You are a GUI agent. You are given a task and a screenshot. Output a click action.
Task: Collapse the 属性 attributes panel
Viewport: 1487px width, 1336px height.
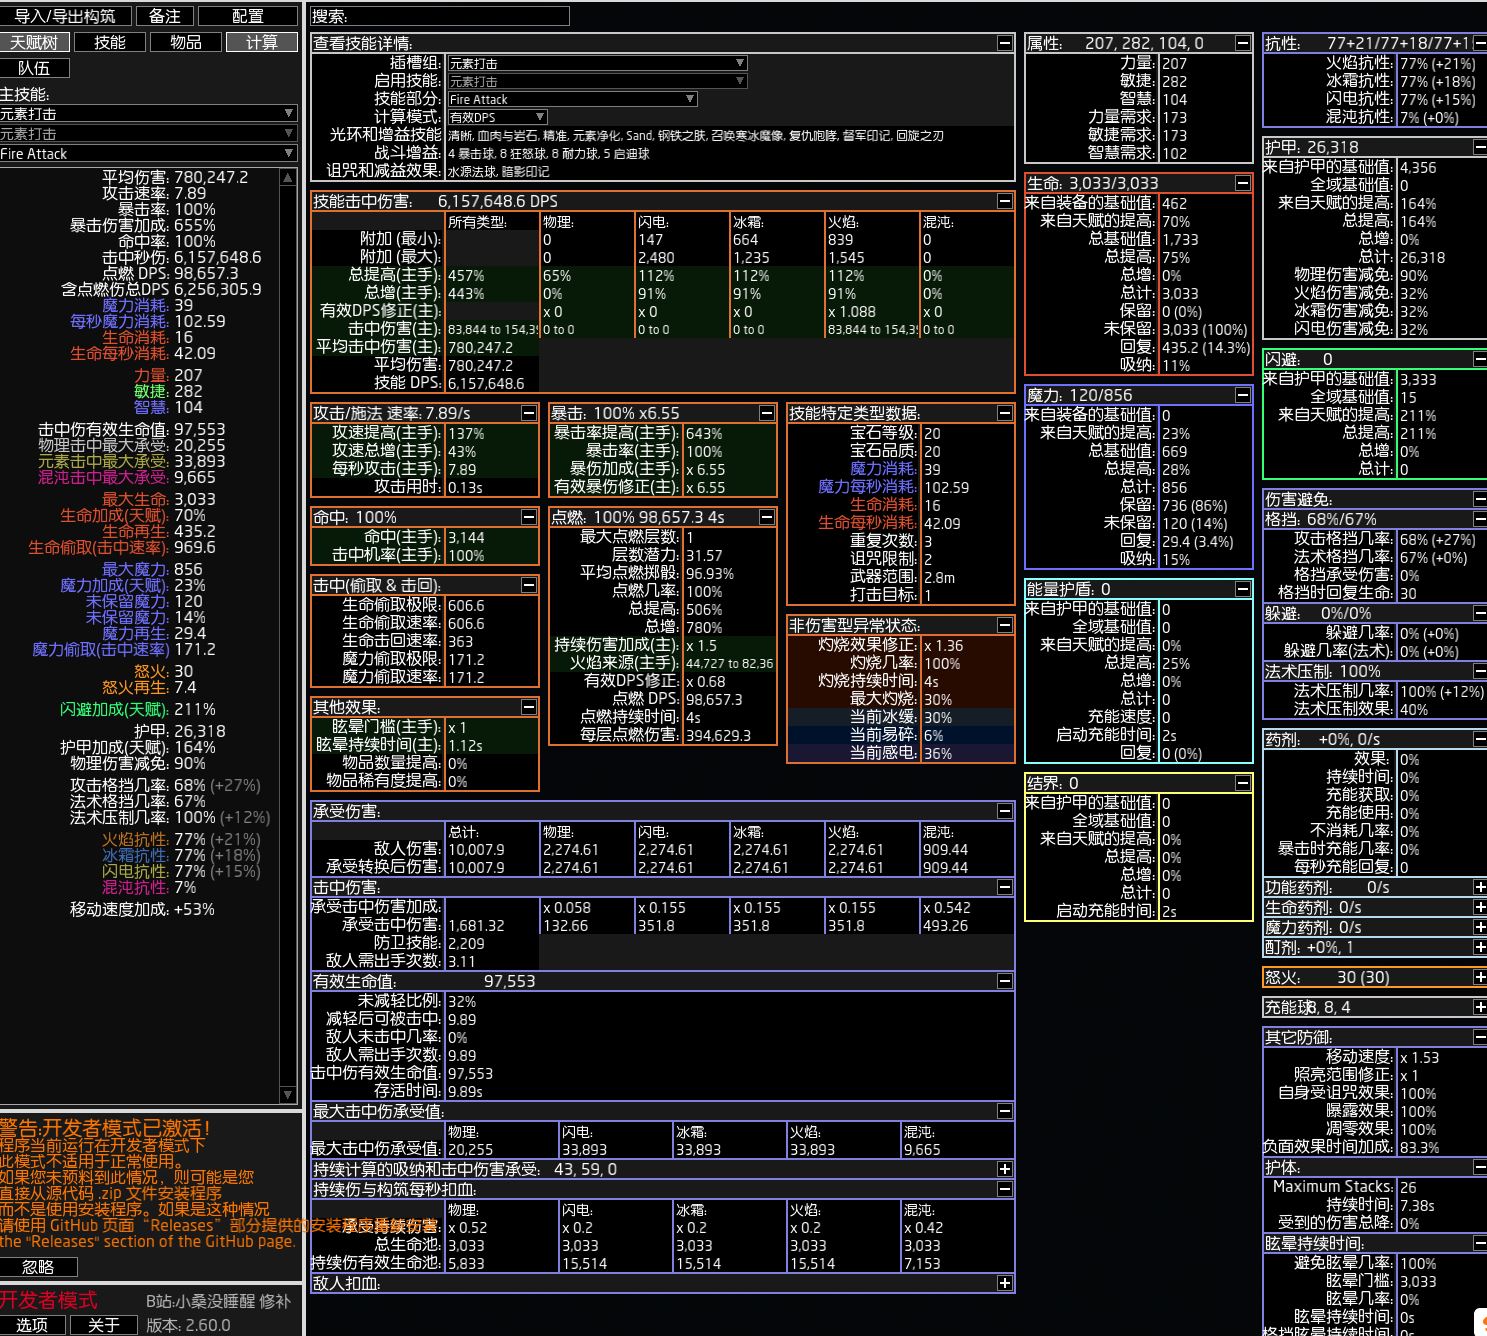pyautogui.click(x=1242, y=43)
